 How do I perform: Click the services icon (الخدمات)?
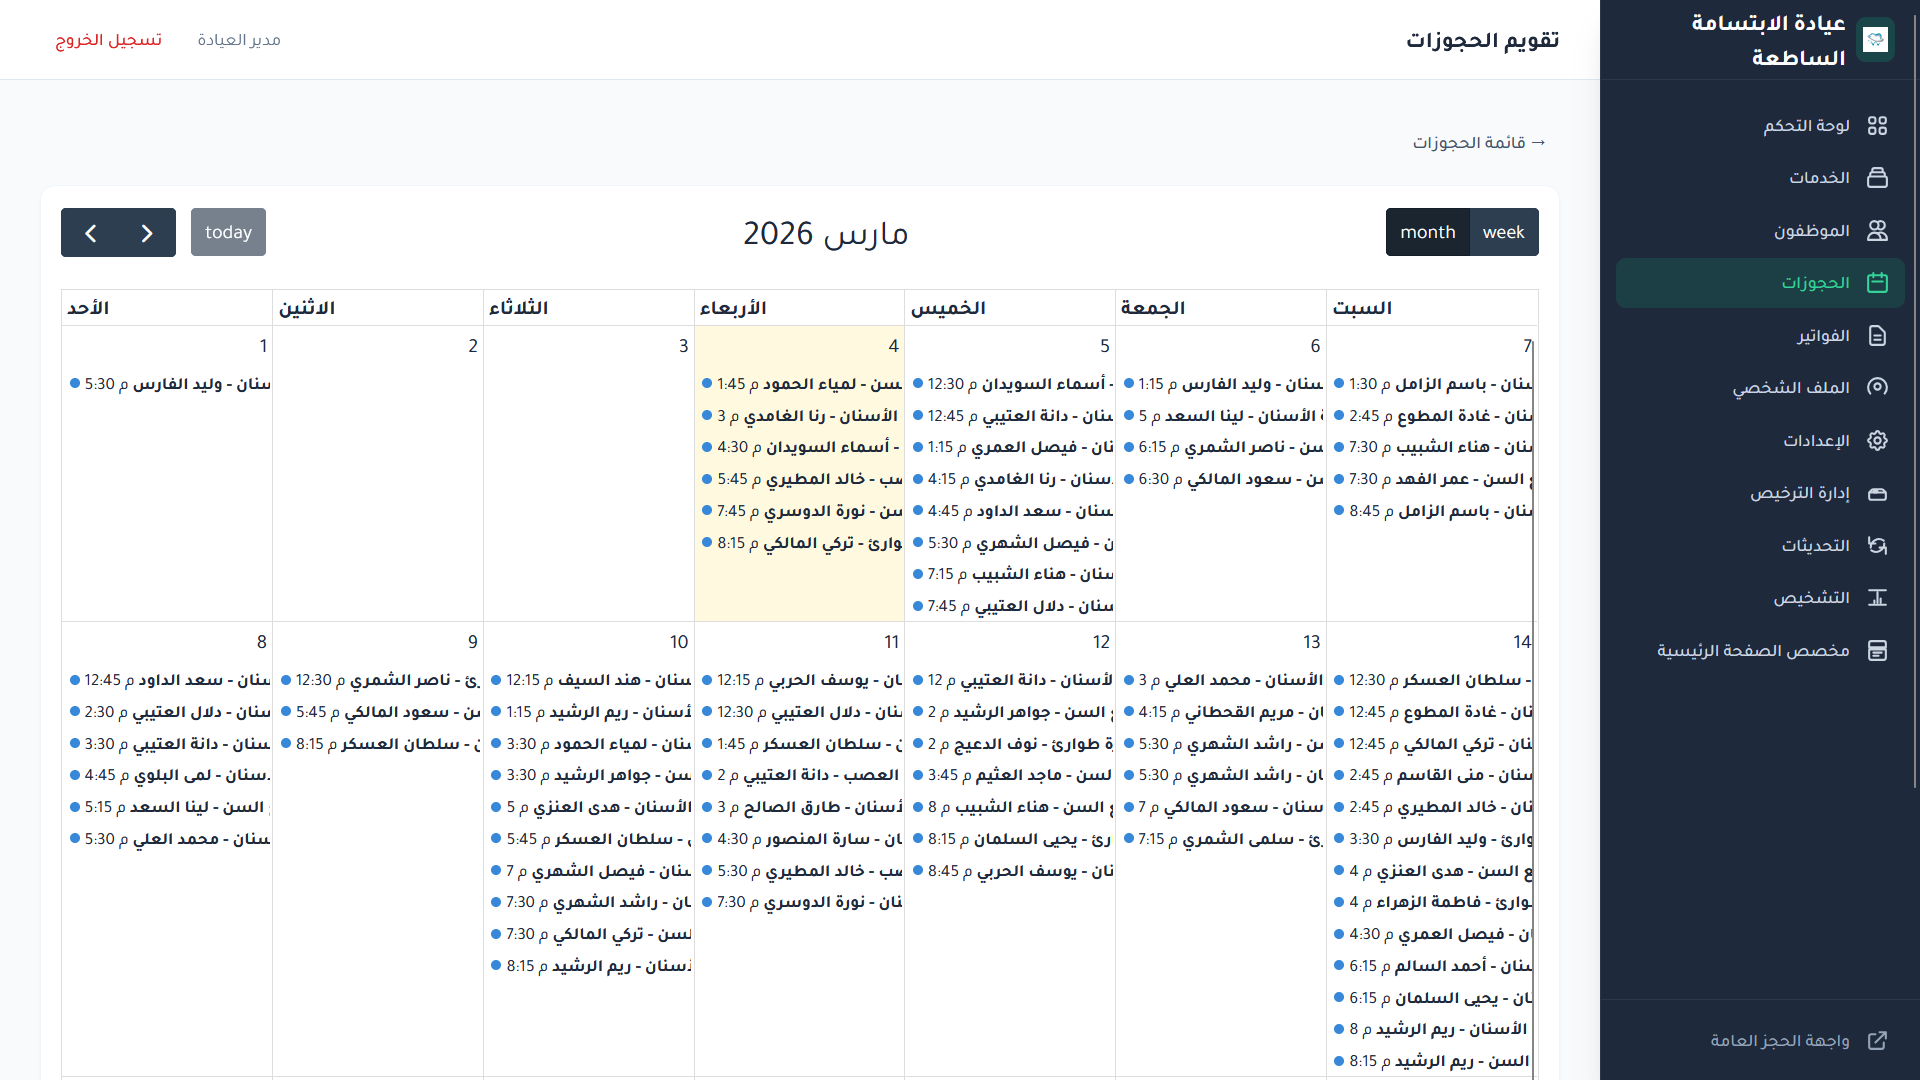tap(1877, 178)
